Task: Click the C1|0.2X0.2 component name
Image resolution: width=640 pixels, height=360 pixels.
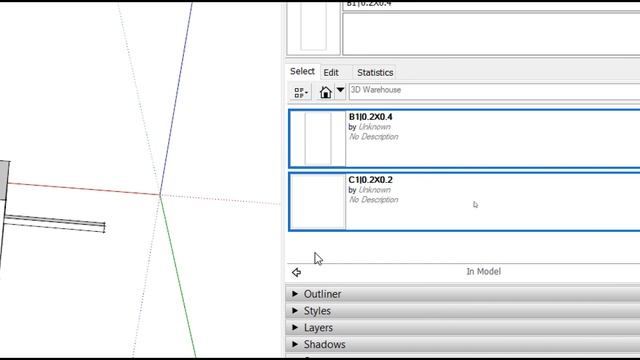Action: (370, 180)
